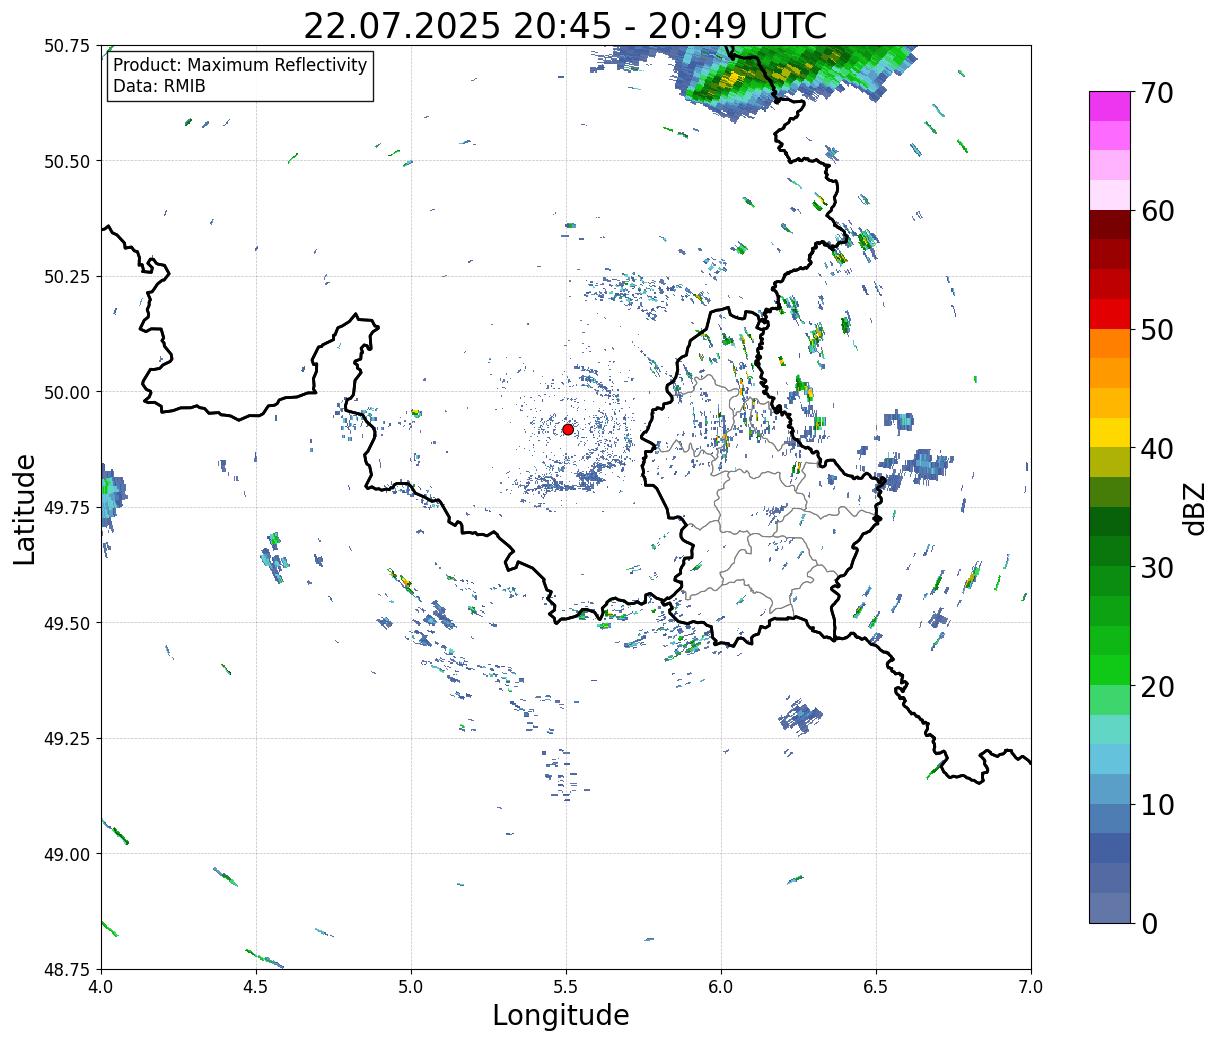The height and width of the screenshot is (1040, 1219).
Task: Click the light blue swatch above 10
Action: tap(1110, 789)
